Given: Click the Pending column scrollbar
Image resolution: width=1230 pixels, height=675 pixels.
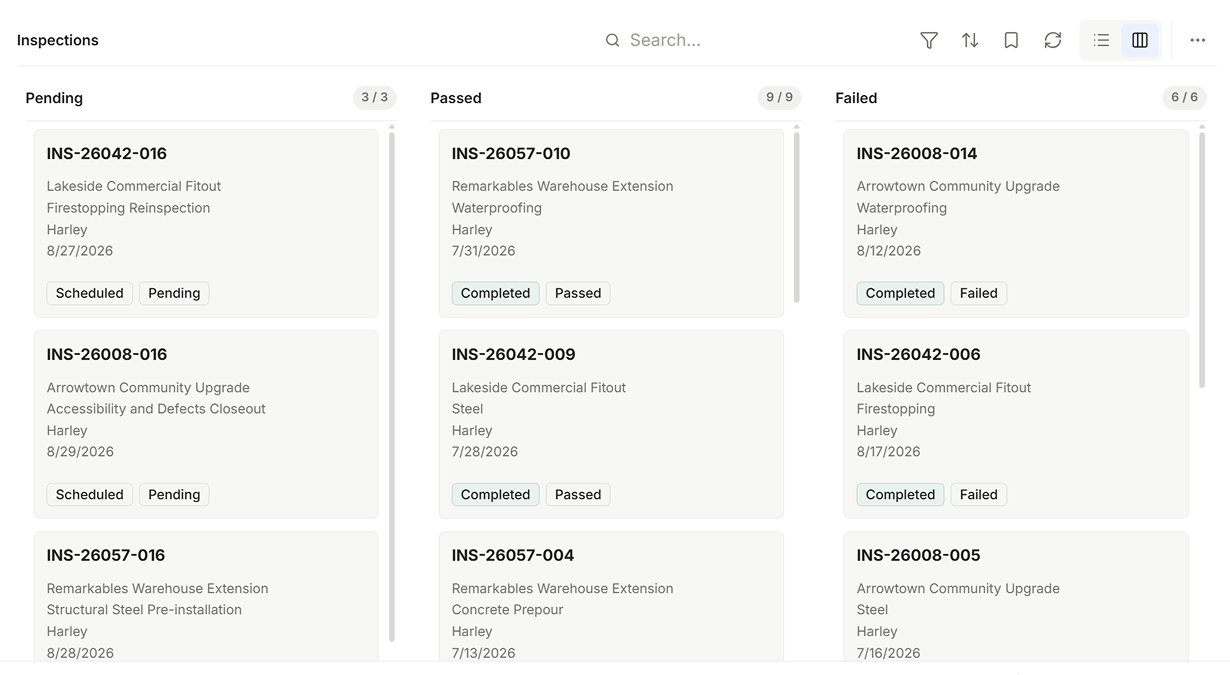Looking at the screenshot, I should (392, 387).
